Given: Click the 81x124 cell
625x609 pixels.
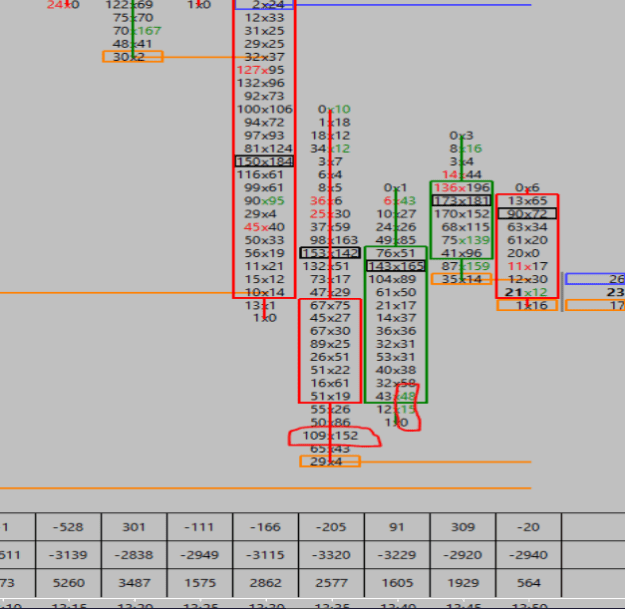Looking at the screenshot, I should [x=268, y=148].
